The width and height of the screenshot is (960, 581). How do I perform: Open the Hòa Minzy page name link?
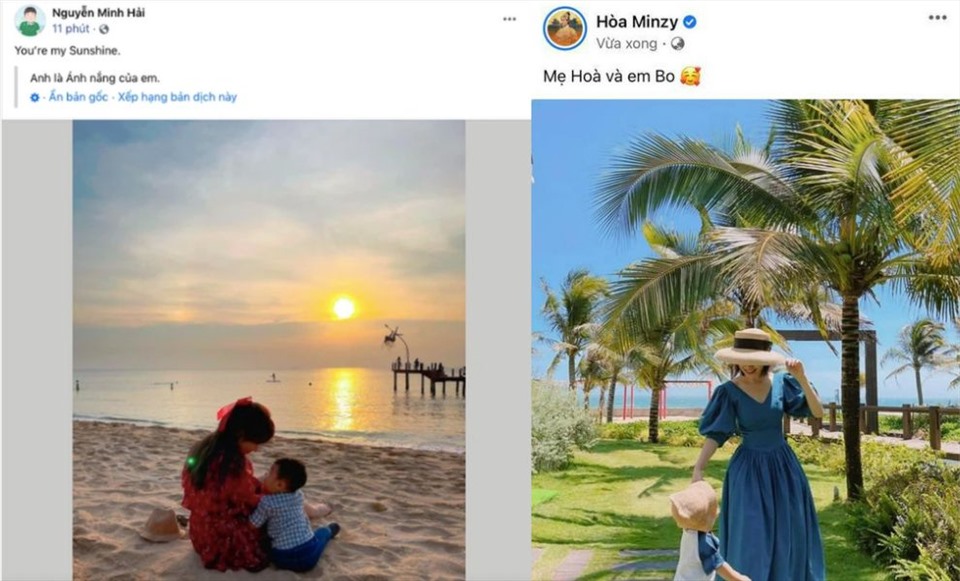(x=636, y=22)
